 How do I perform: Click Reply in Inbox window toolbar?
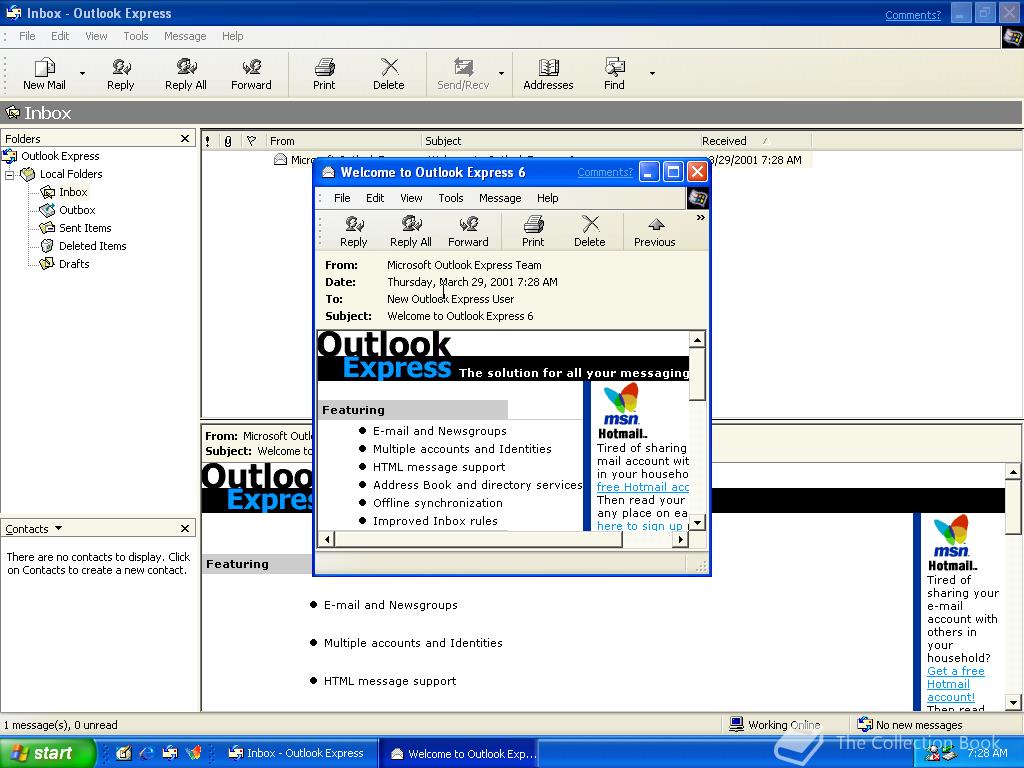point(121,74)
